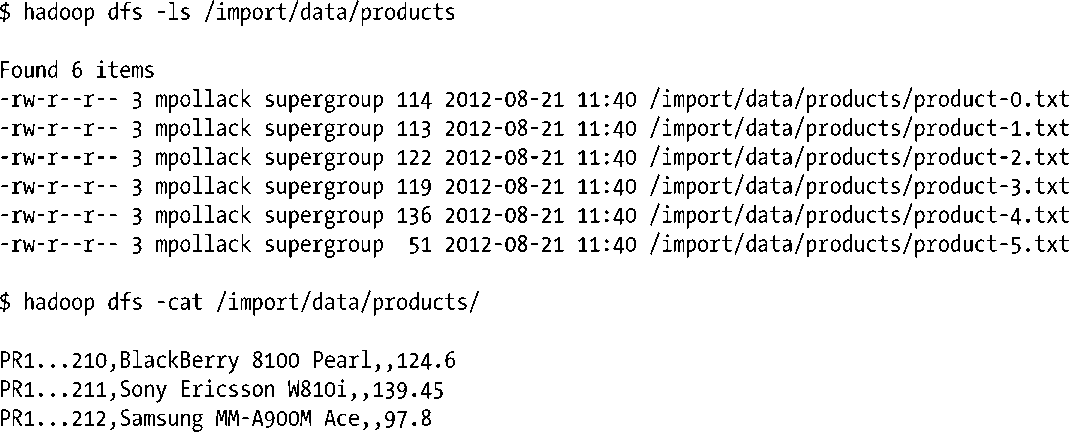Click the Sony Ericsson W810i output line
1069x432 pixels.
(222, 390)
